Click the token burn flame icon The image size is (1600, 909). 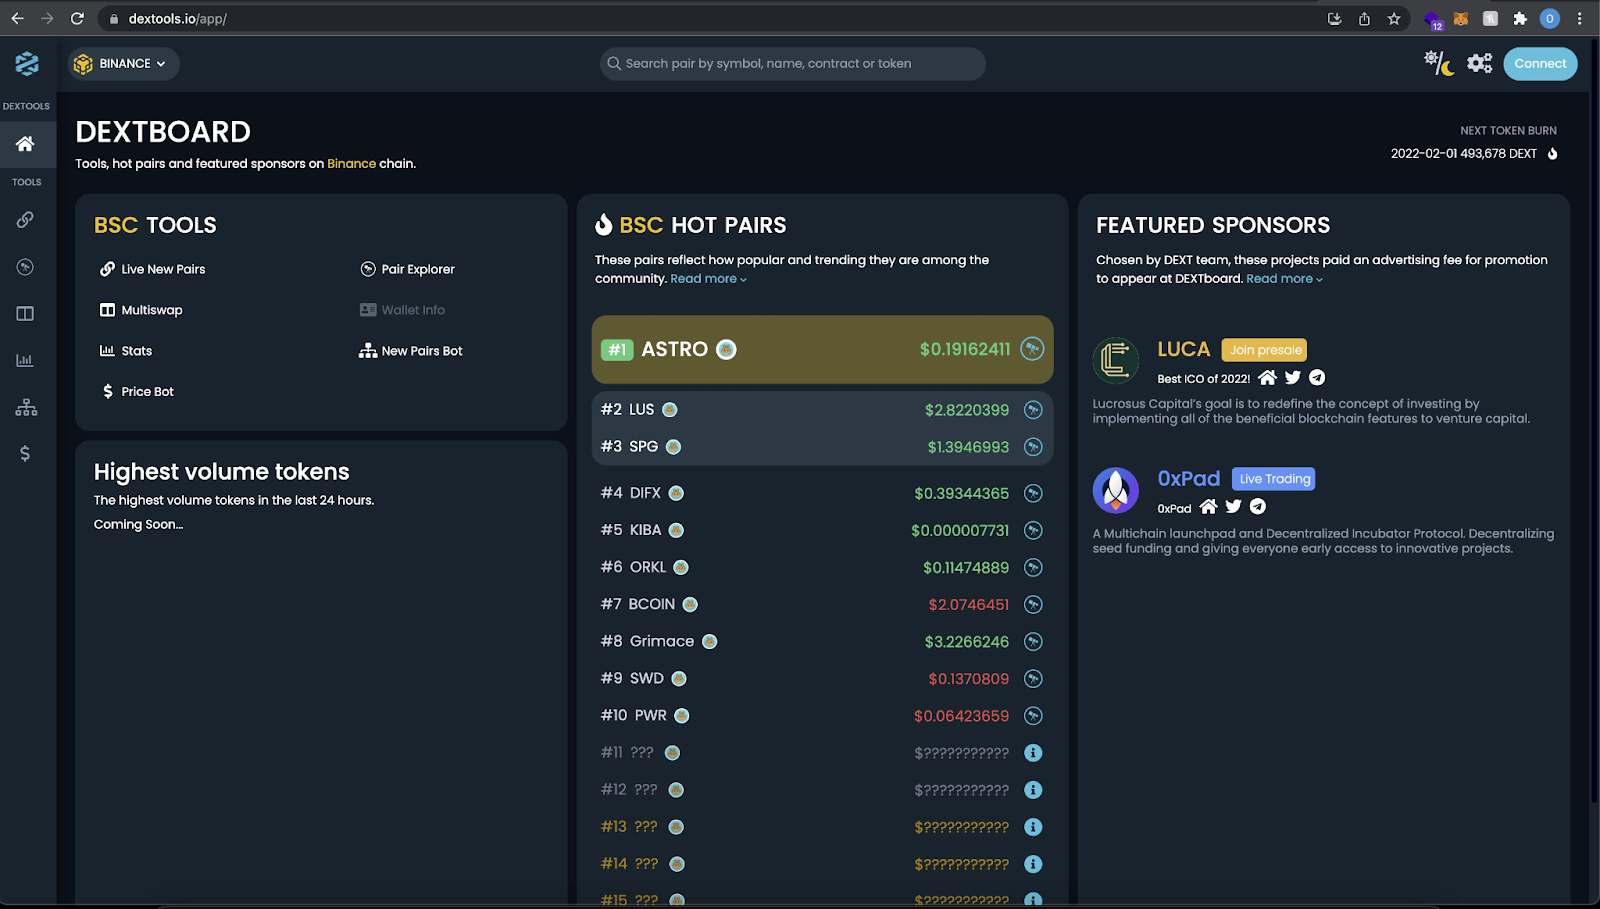coord(1553,154)
